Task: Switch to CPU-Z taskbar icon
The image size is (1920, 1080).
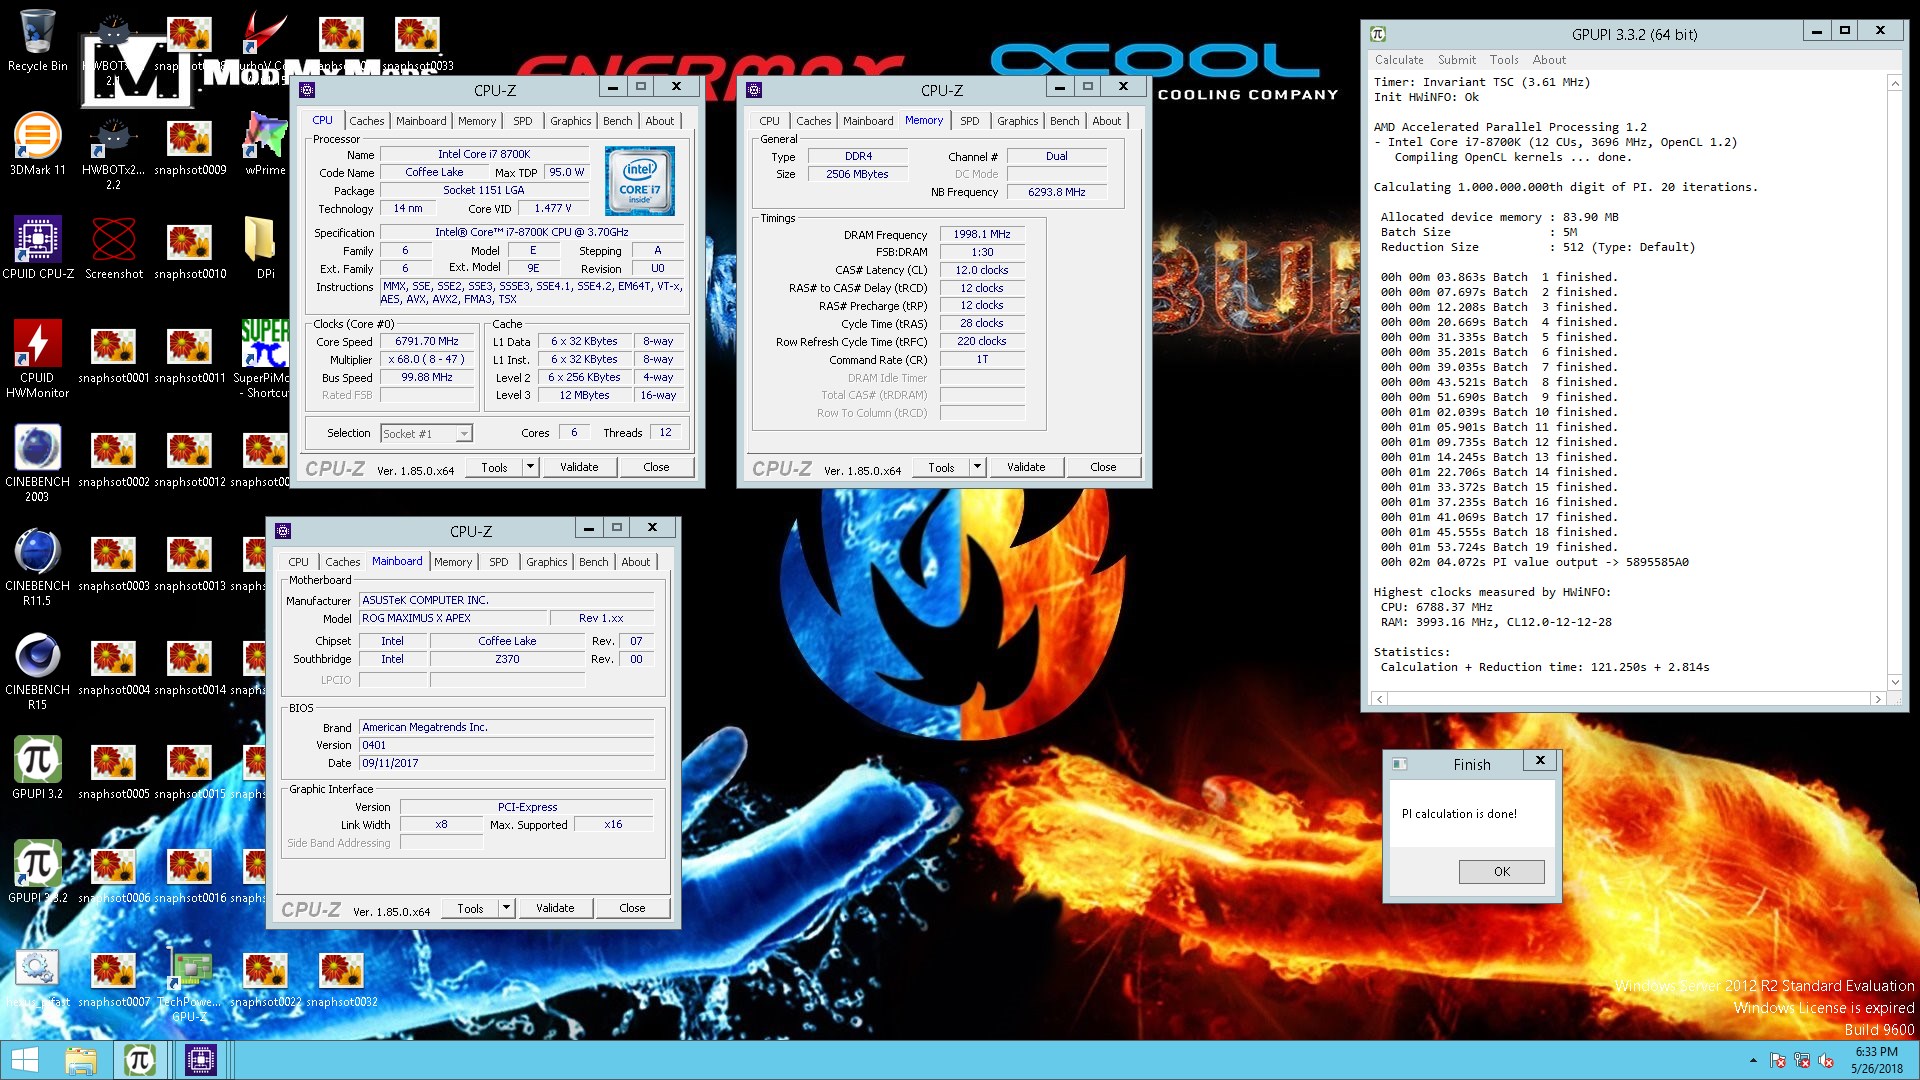Action: (201, 1060)
